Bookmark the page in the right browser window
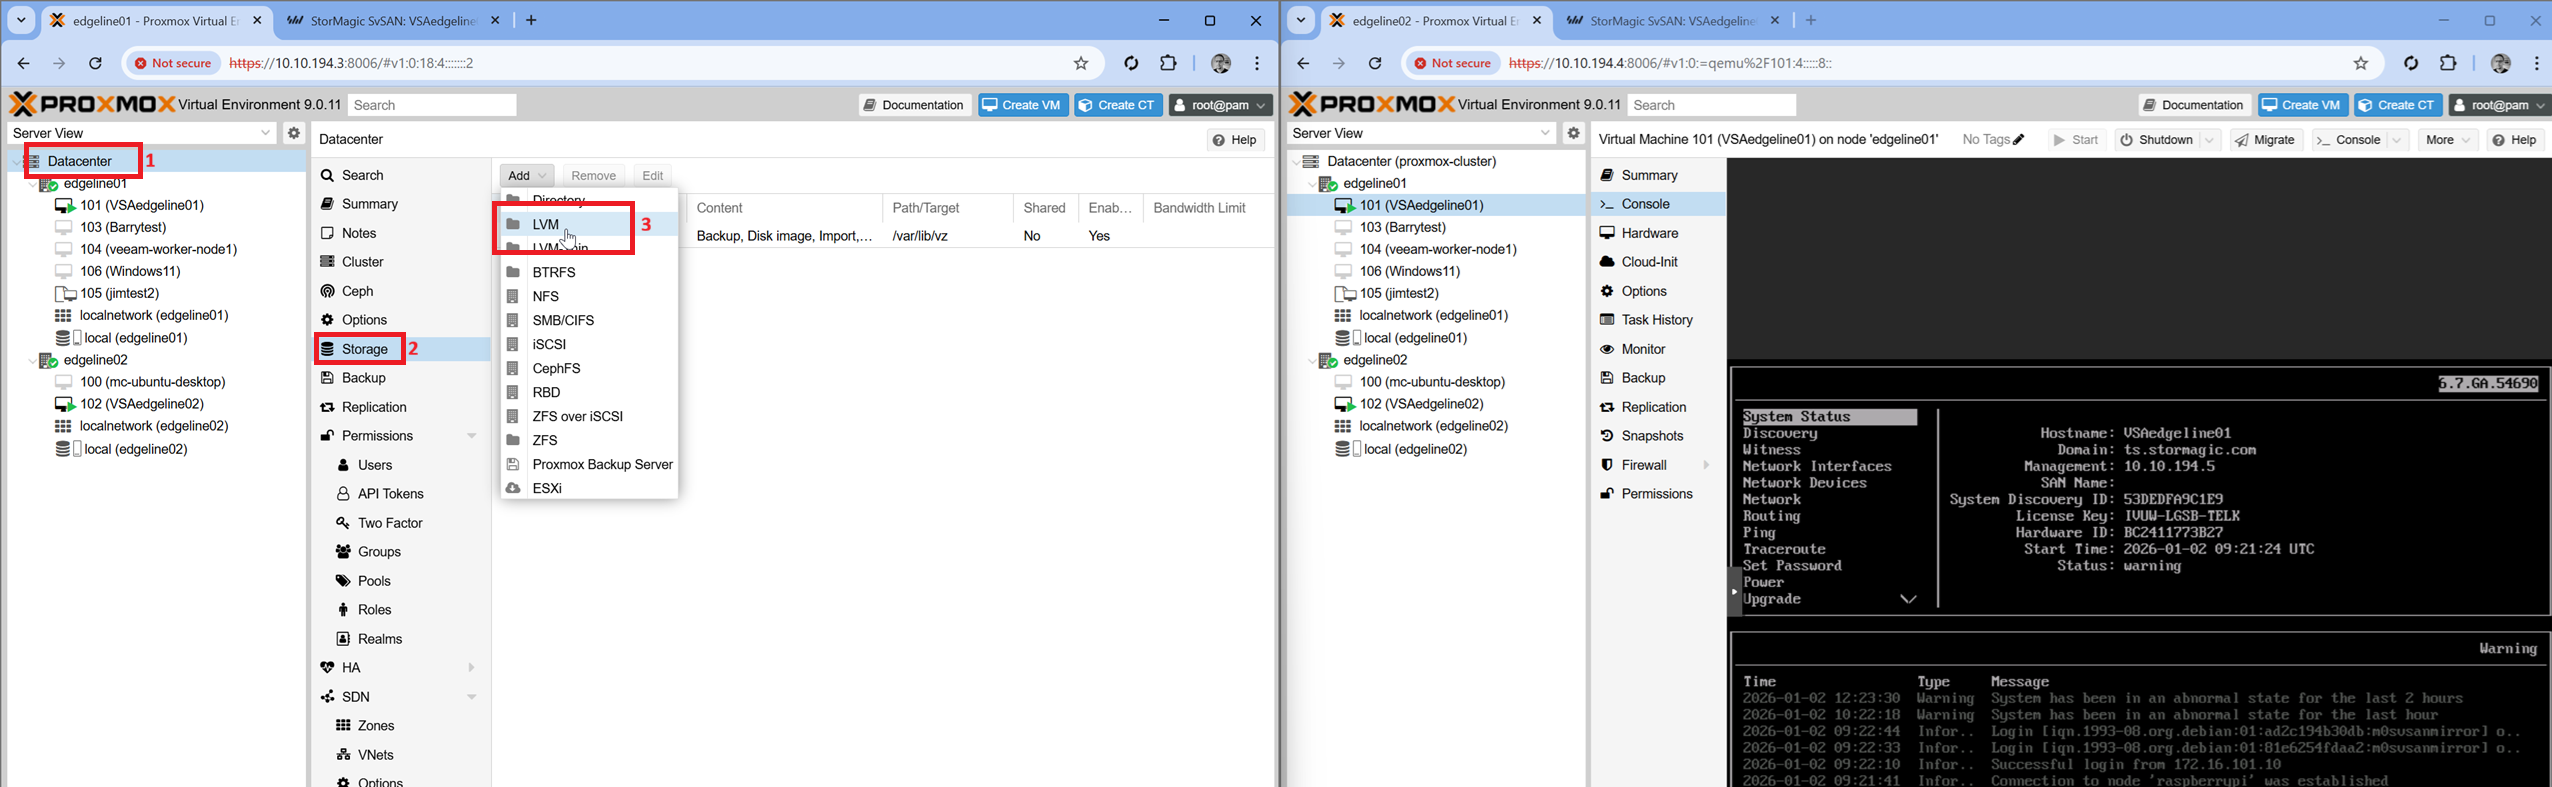The width and height of the screenshot is (2552, 787). pos(2361,63)
